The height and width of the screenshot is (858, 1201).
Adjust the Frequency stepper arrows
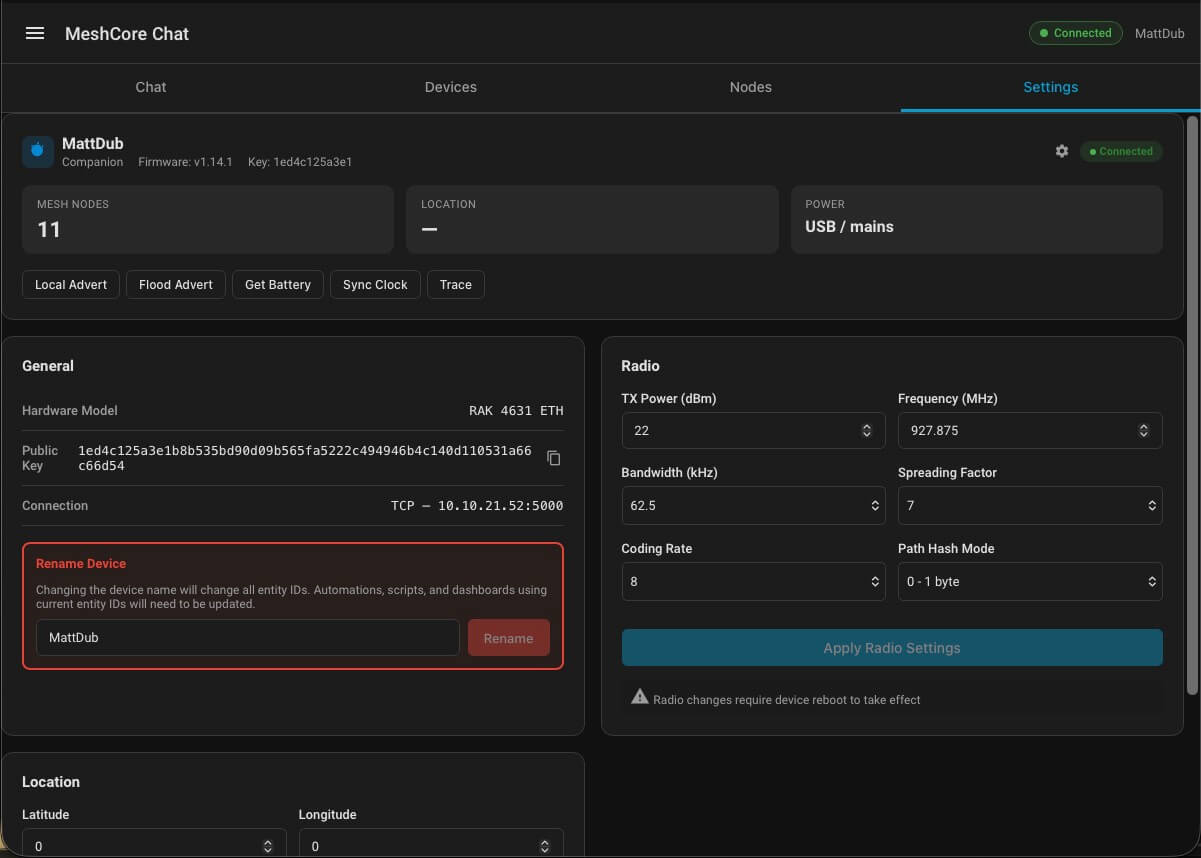point(1144,430)
